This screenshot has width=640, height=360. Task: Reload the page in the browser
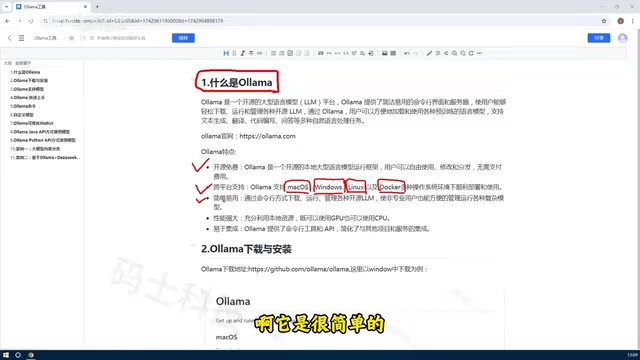tap(31, 21)
